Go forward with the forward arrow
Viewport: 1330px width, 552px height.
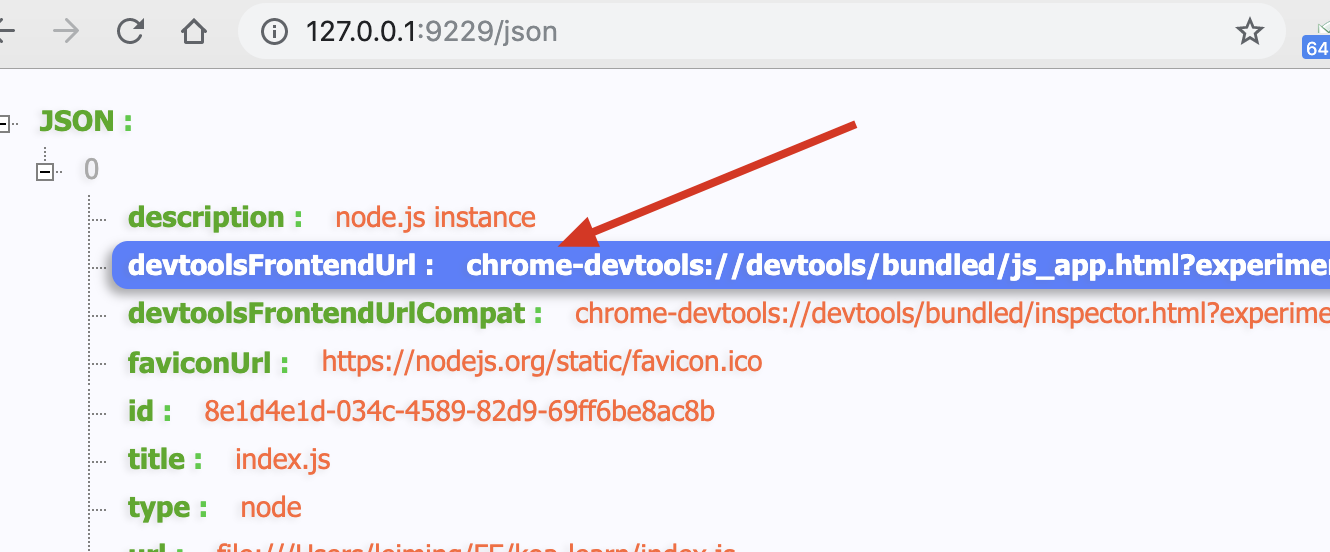[x=65, y=32]
